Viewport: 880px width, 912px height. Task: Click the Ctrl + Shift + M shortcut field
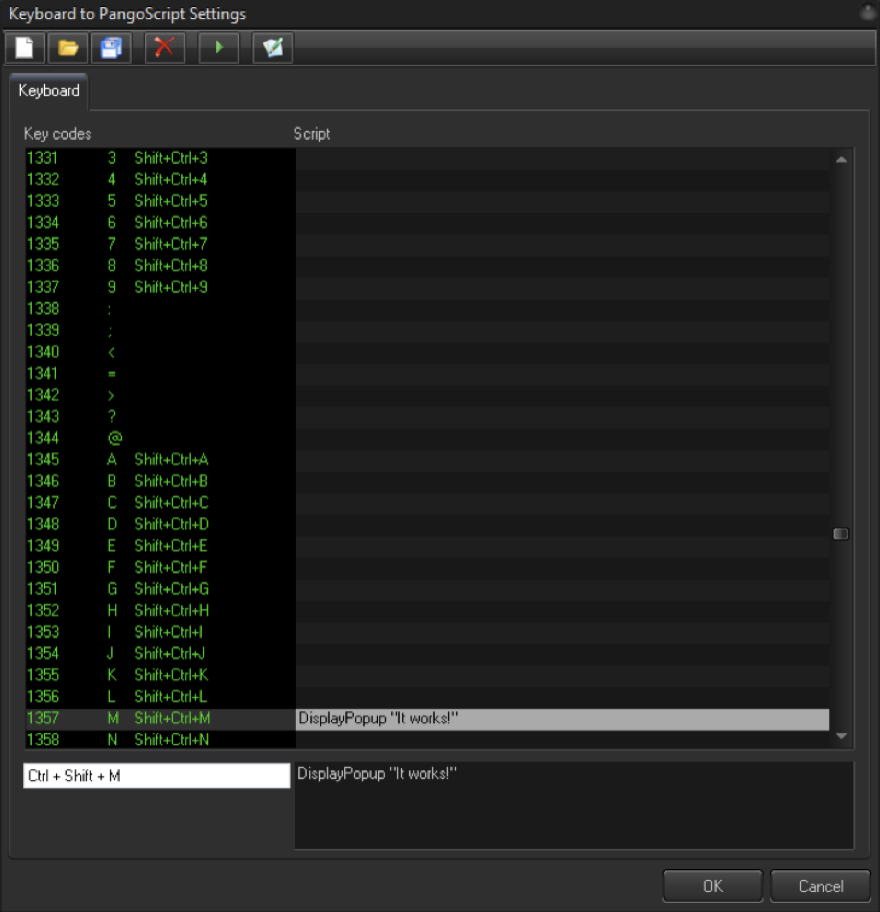tap(157, 775)
